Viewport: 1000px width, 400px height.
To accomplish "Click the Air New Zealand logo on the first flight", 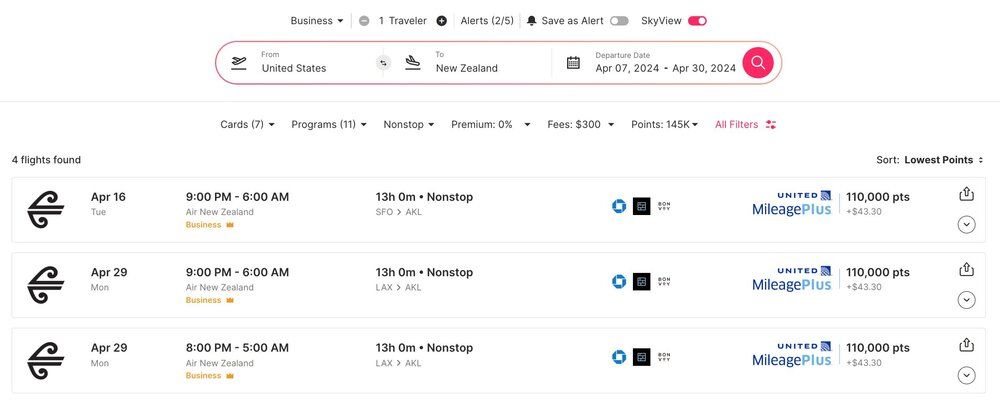I will [46, 210].
